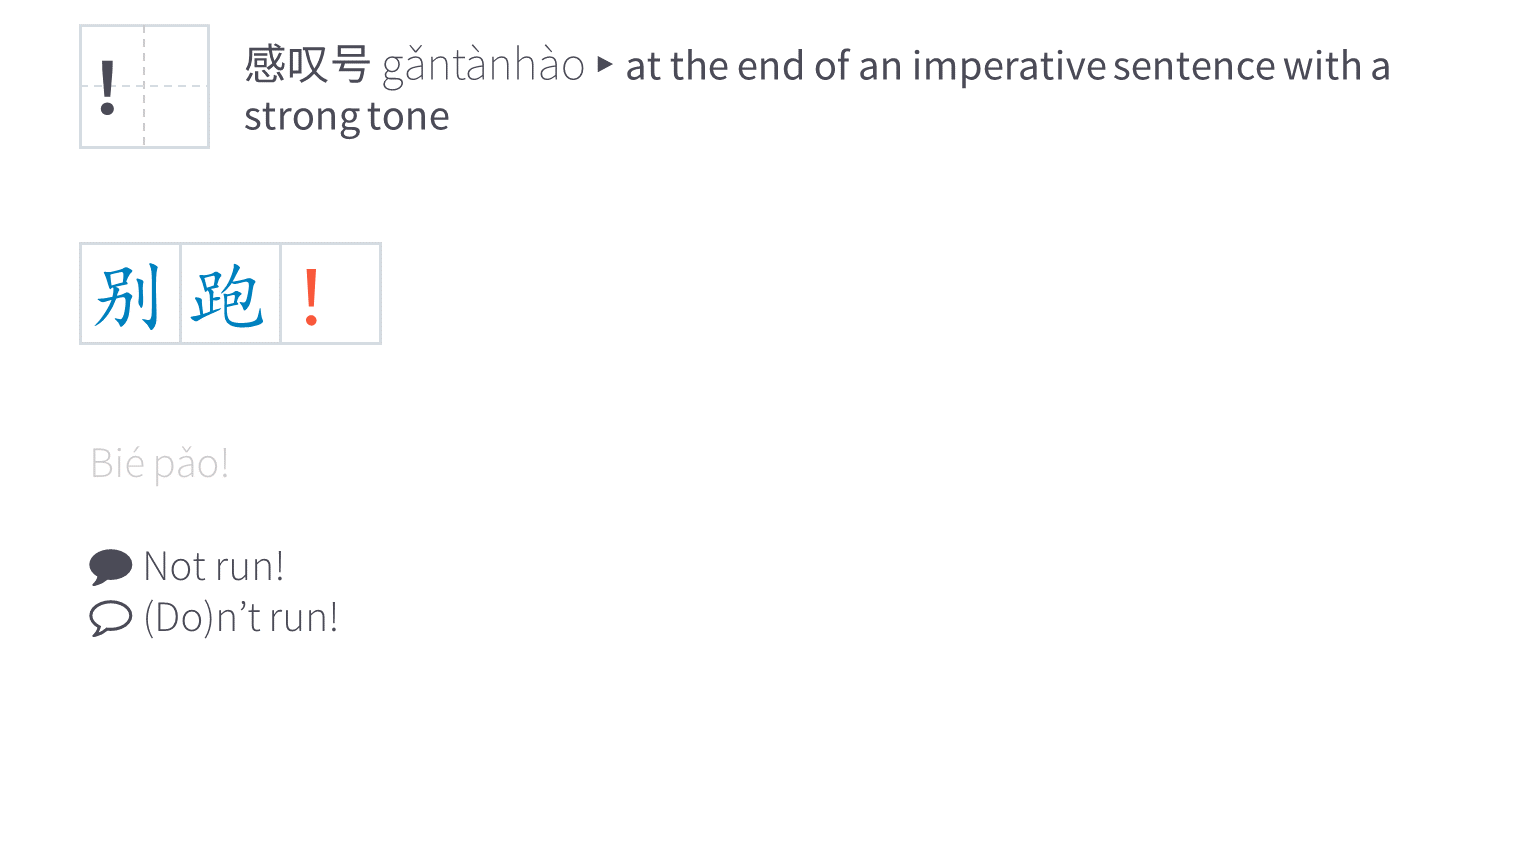Viewport: 1536px width, 864px height.
Task: Click the faded pinyin Bié pǎo!
Action: (160, 464)
